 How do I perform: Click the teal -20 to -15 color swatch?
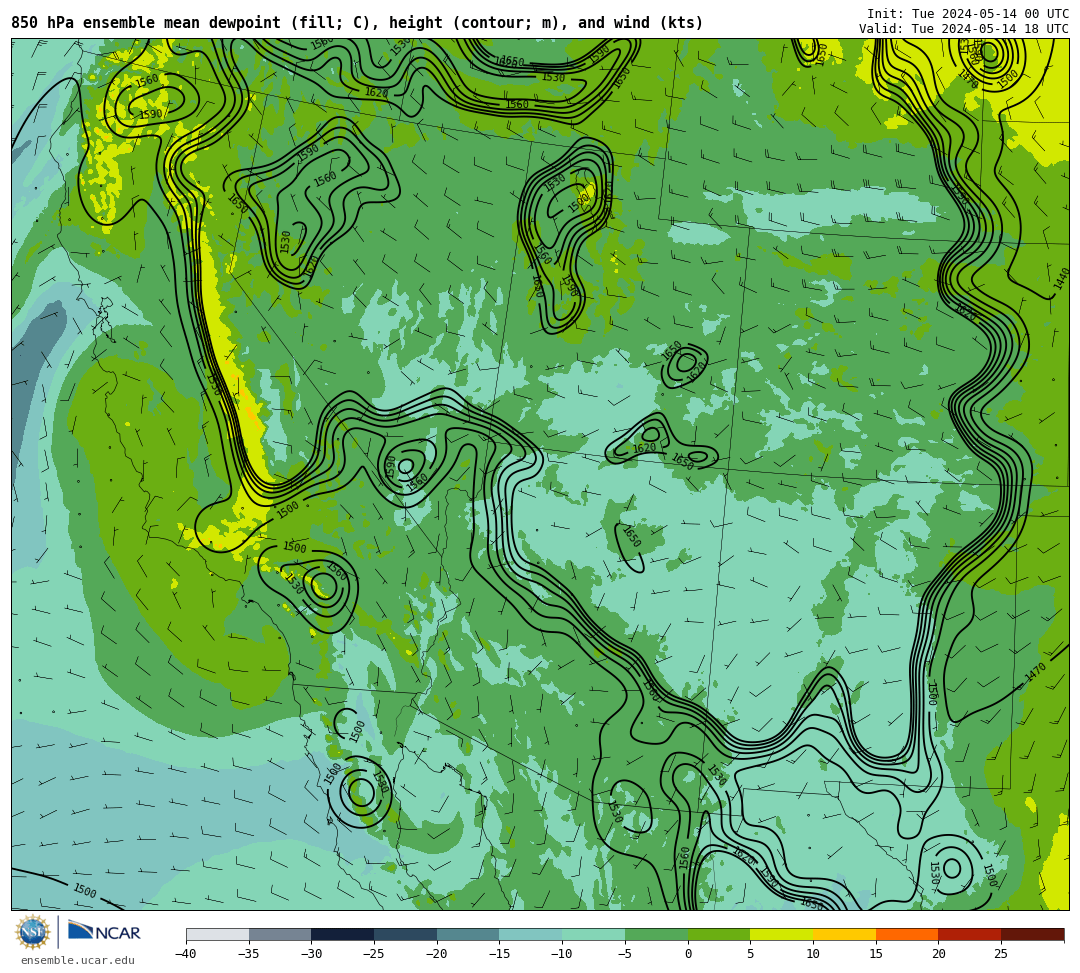[x=468, y=934]
